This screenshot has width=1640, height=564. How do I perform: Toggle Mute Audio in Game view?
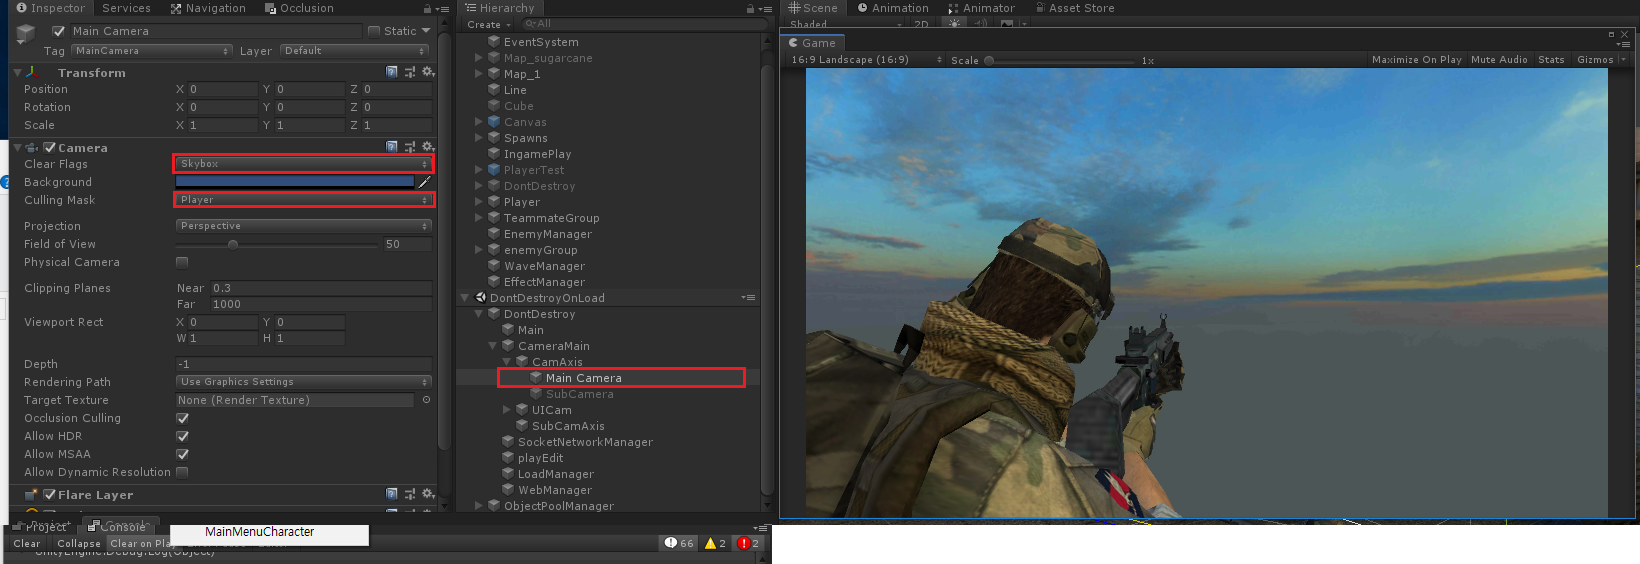point(1499,60)
